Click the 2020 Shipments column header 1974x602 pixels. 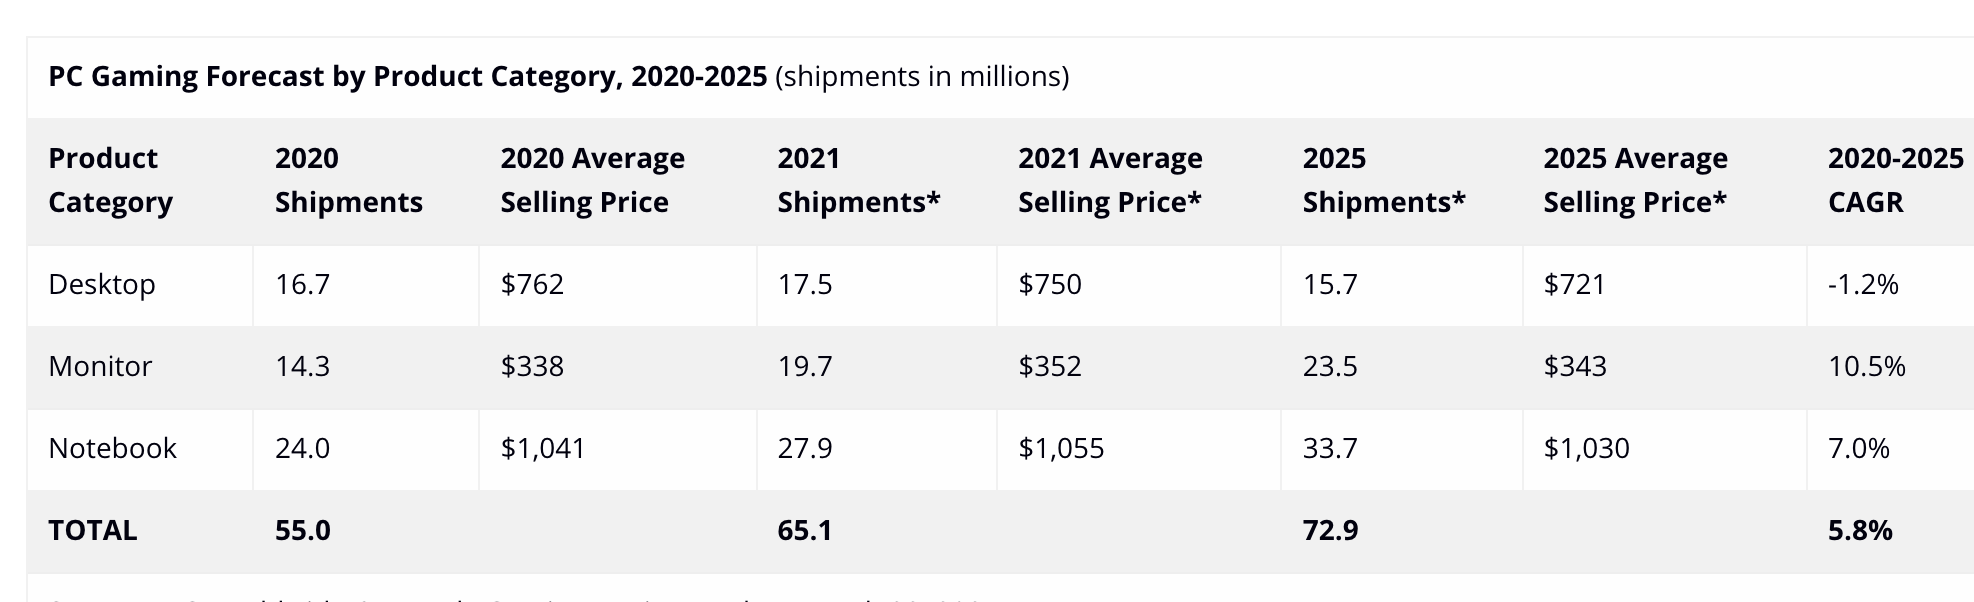coord(348,180)
